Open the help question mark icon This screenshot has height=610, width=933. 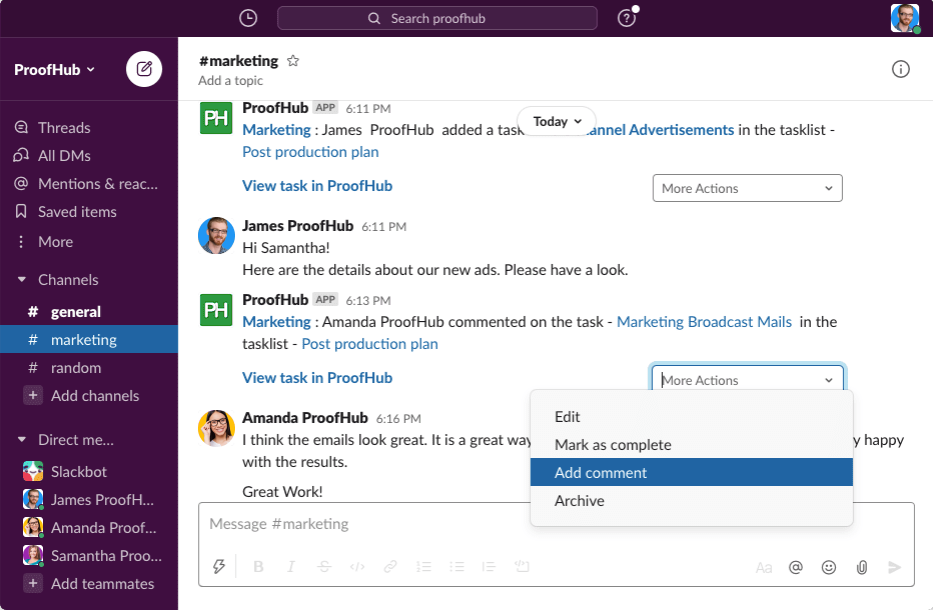(627, 18)
